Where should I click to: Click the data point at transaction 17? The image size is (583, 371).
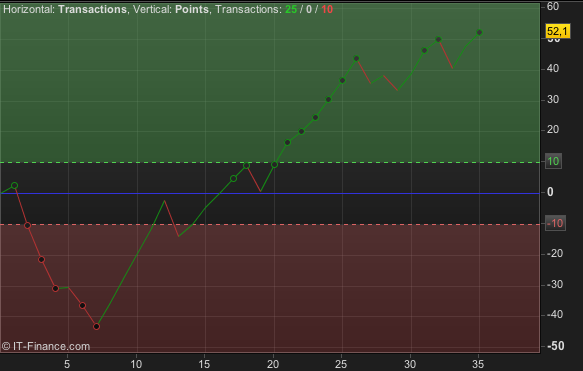(x=233, y=179)
